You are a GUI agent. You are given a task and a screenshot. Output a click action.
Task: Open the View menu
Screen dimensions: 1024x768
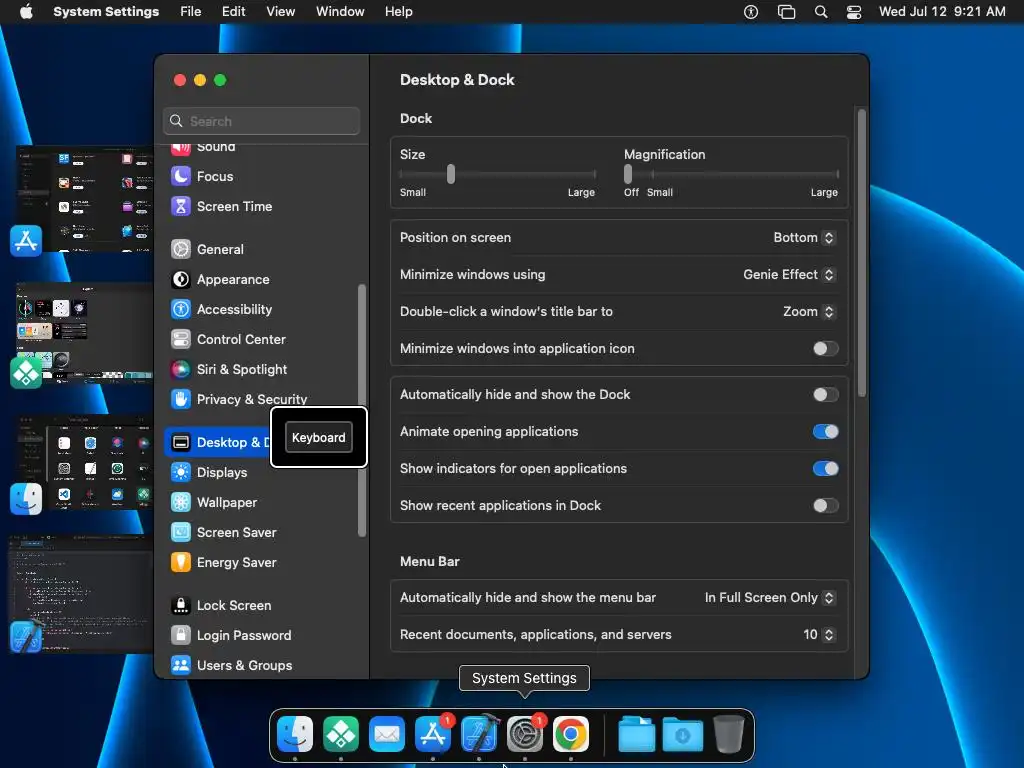click(281, 12)
